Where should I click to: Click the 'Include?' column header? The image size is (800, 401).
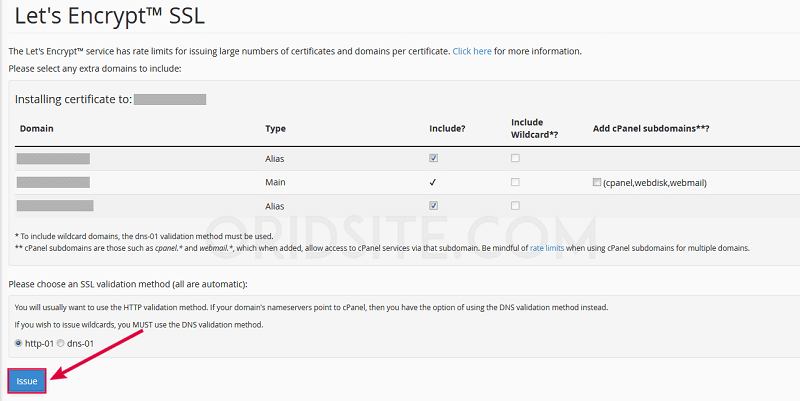point(447,129)
